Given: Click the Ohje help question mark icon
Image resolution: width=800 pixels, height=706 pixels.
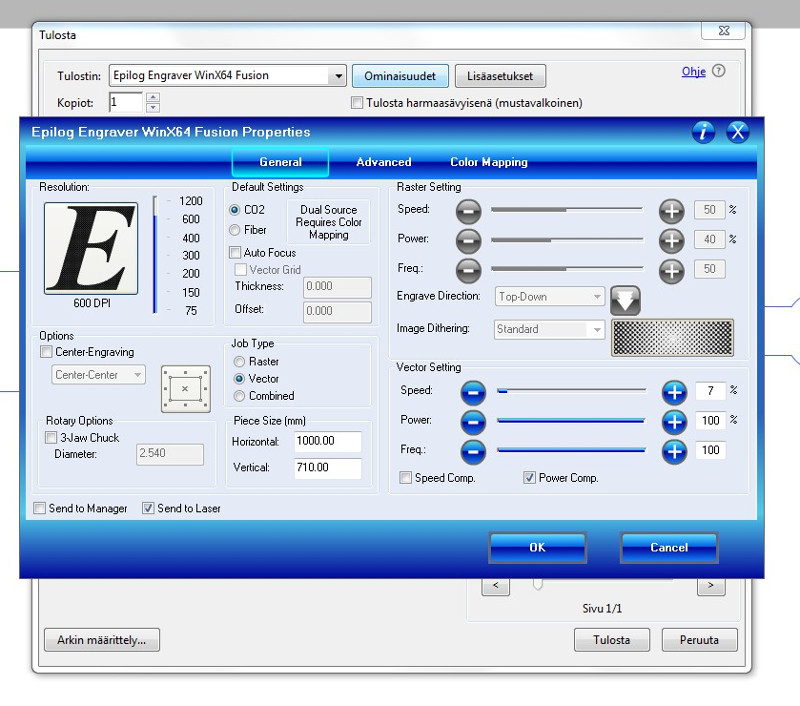Looking at the screenshot, I should tap(718, 71).
